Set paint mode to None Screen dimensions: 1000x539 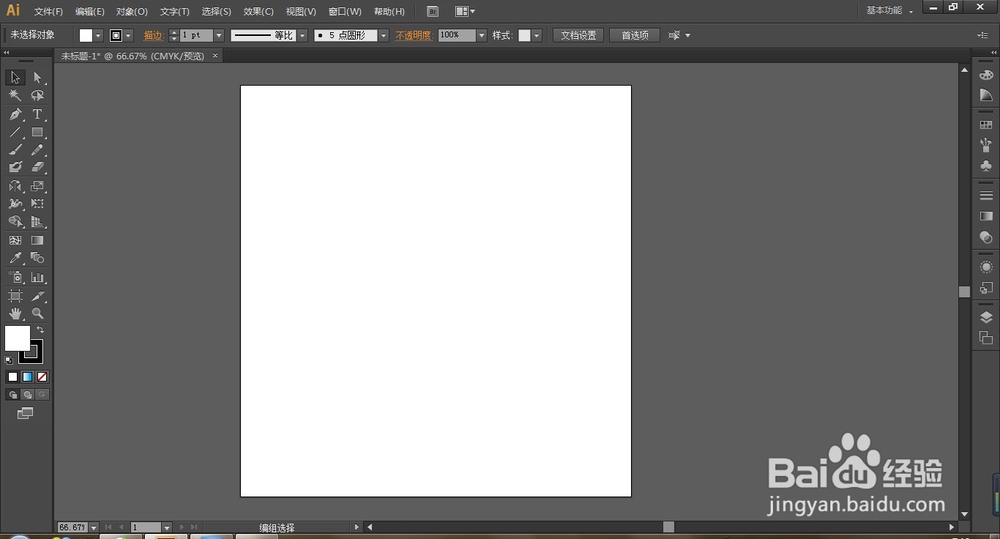point(42,377)
